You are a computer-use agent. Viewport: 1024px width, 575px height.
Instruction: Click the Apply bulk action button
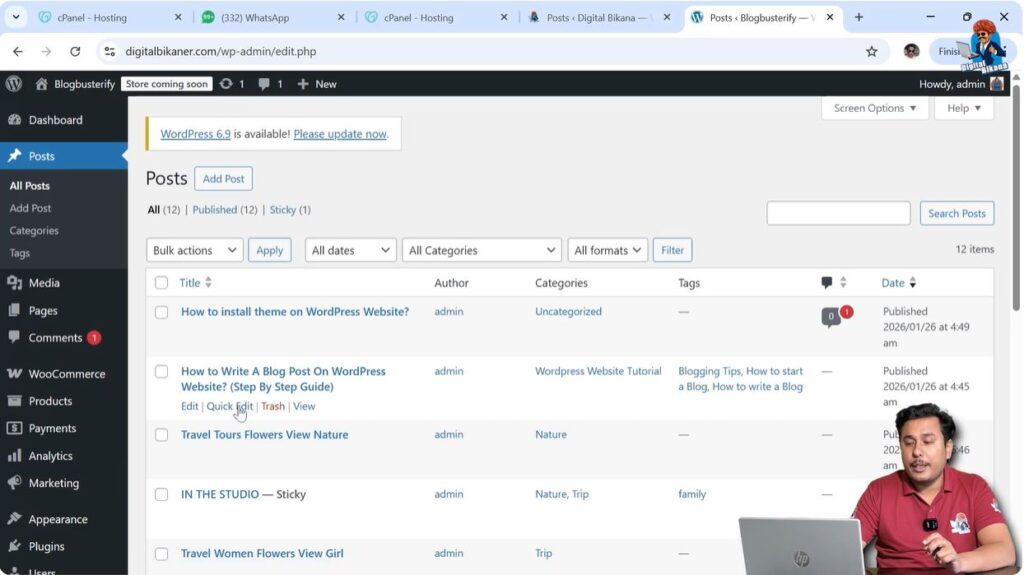pyautogui.click(x=270, y=250)
